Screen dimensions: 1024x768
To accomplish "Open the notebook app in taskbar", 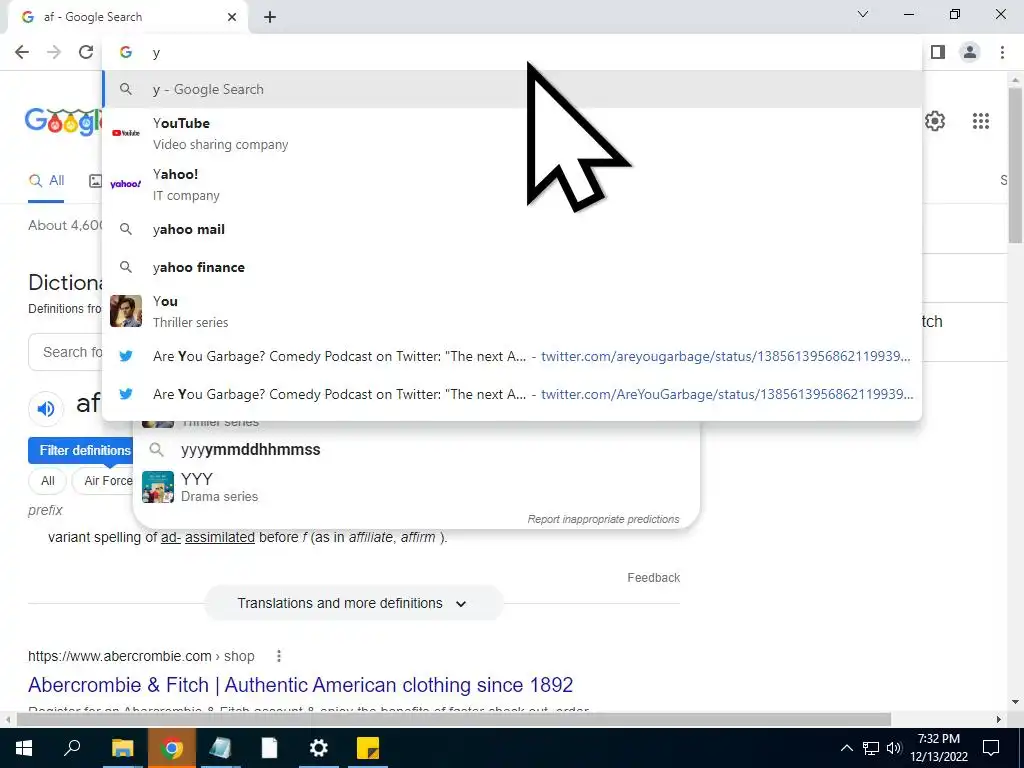I will [221, 748].
